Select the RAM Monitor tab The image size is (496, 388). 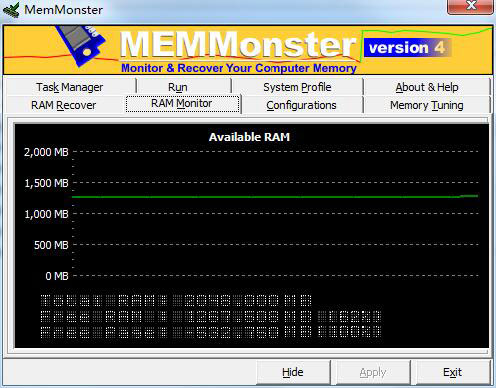point(182,104)
